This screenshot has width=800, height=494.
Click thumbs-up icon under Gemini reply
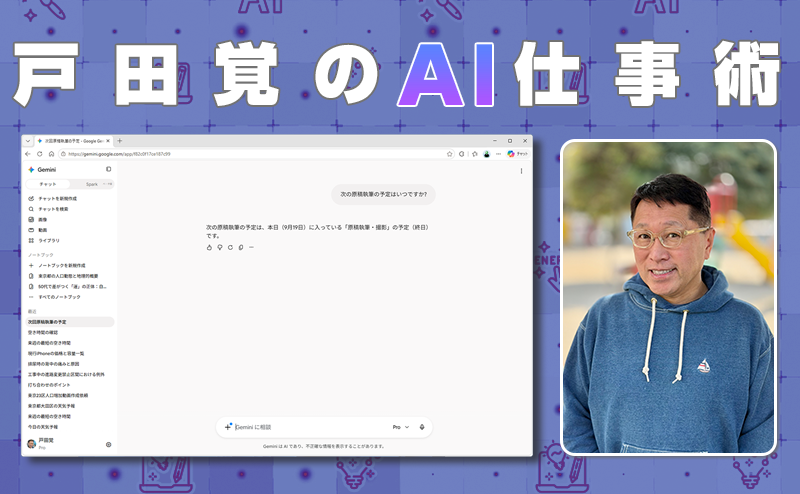pos(209,248)
